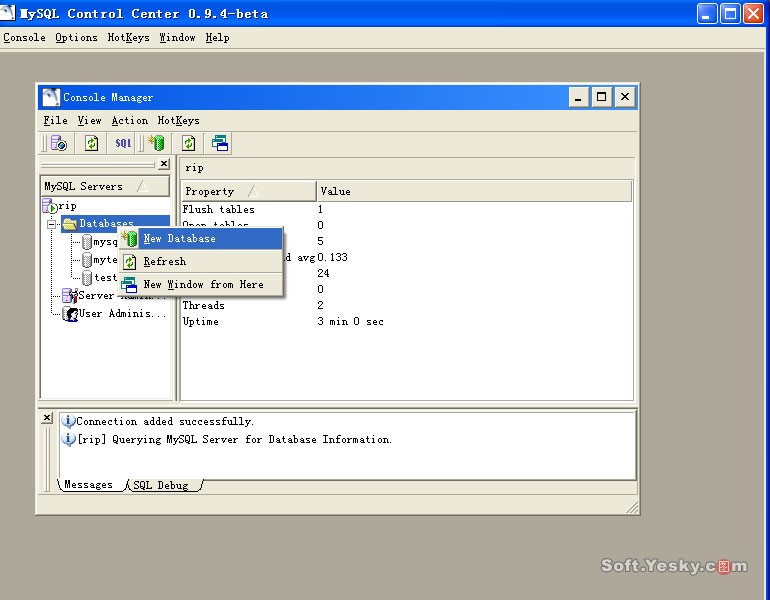Sort by MySQL Servers column header
The height and width of the screenshot is (600, 770).
point(105,187)
